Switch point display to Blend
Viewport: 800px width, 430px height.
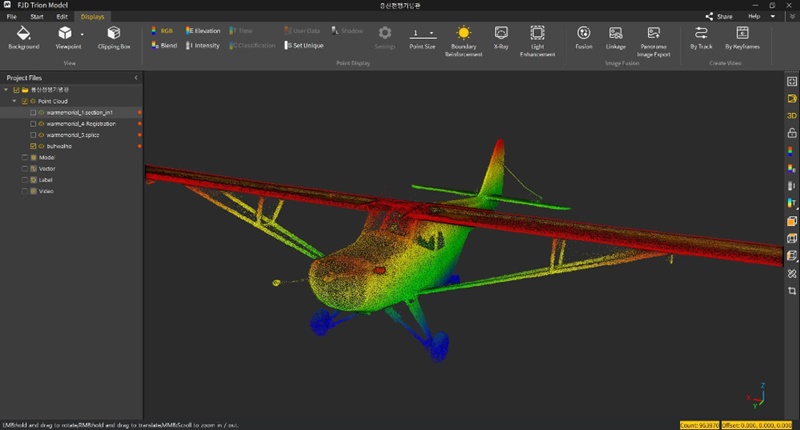click(x=164, y=45)
